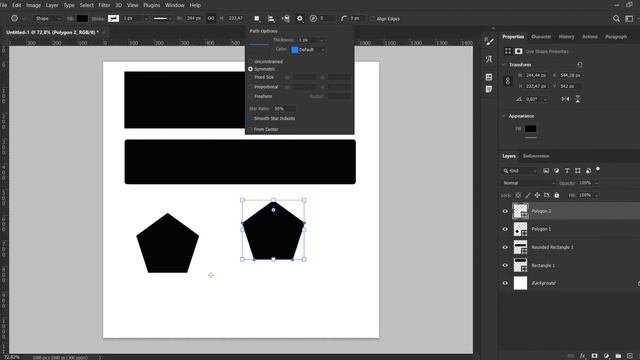Lock transparent pixels icon in Layers panel
640x360 pixels.
pos(518,196)
